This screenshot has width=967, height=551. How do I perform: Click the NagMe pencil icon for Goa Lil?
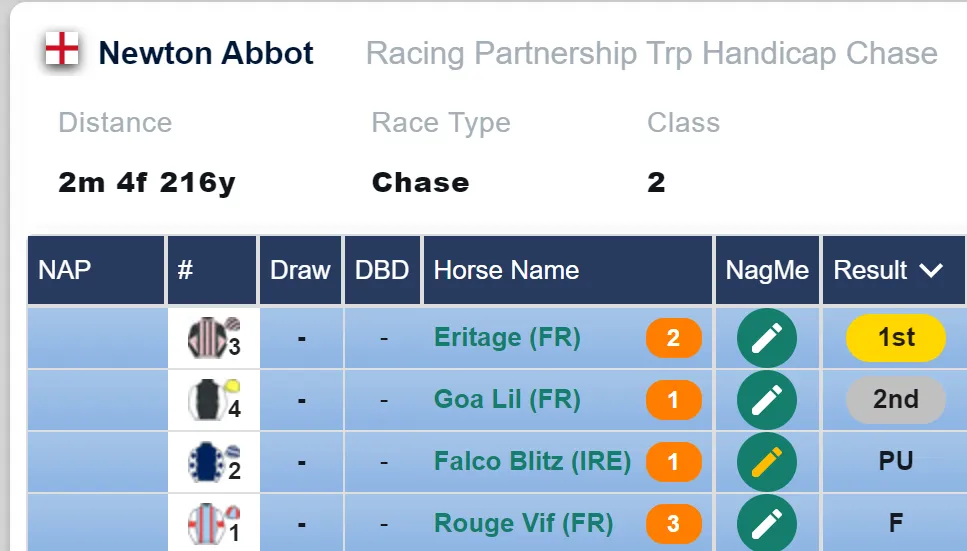767,400
